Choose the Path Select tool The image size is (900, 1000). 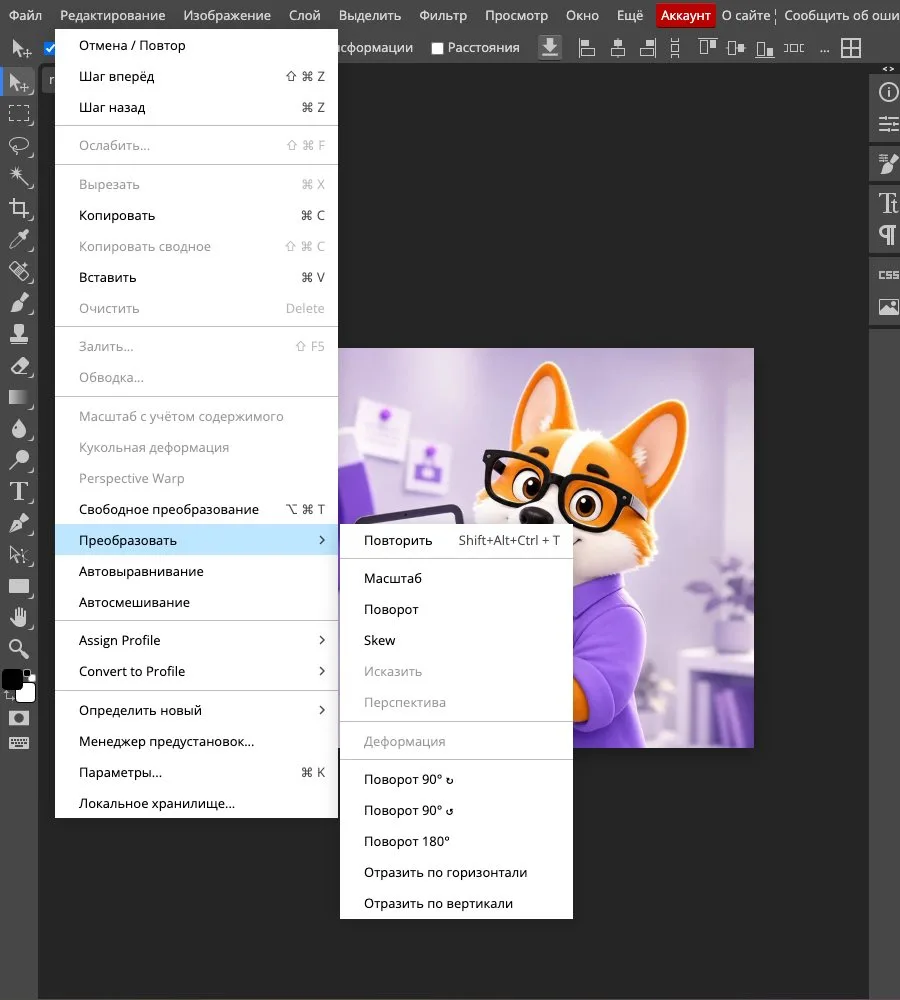[19, 555]
